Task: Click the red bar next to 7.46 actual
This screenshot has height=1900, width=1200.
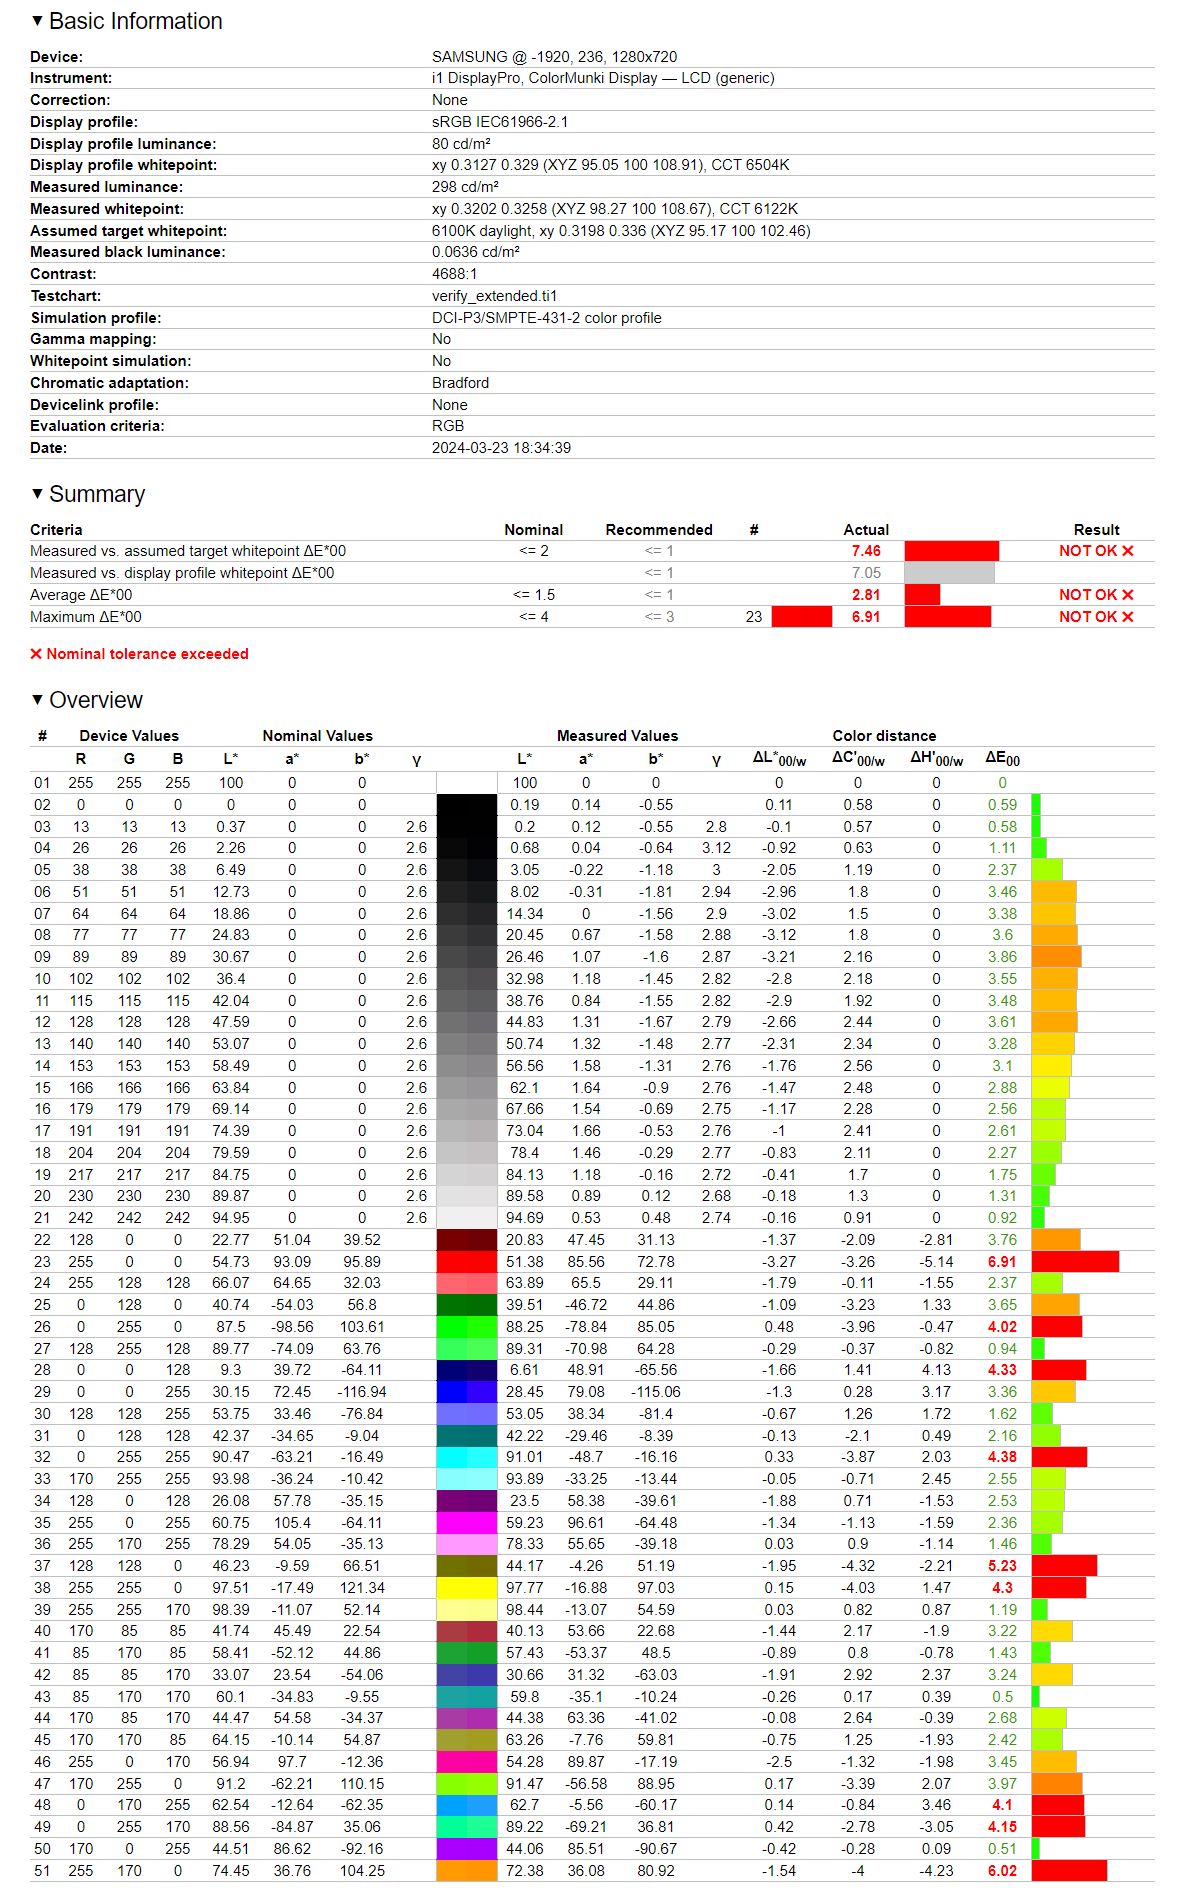Action: [952, 551]
